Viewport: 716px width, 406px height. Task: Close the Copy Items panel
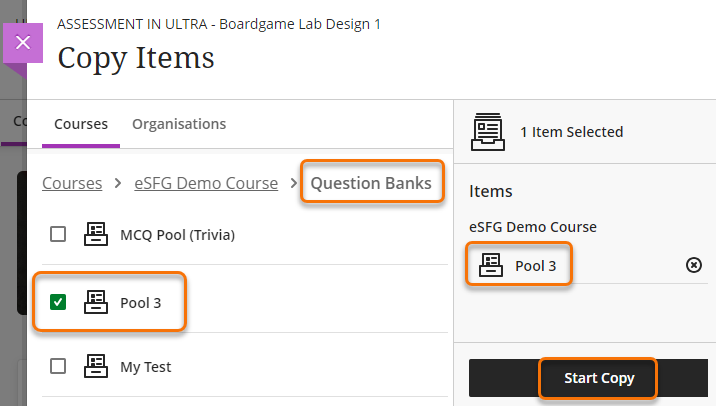pyautogui.click(x=24, y=43)
